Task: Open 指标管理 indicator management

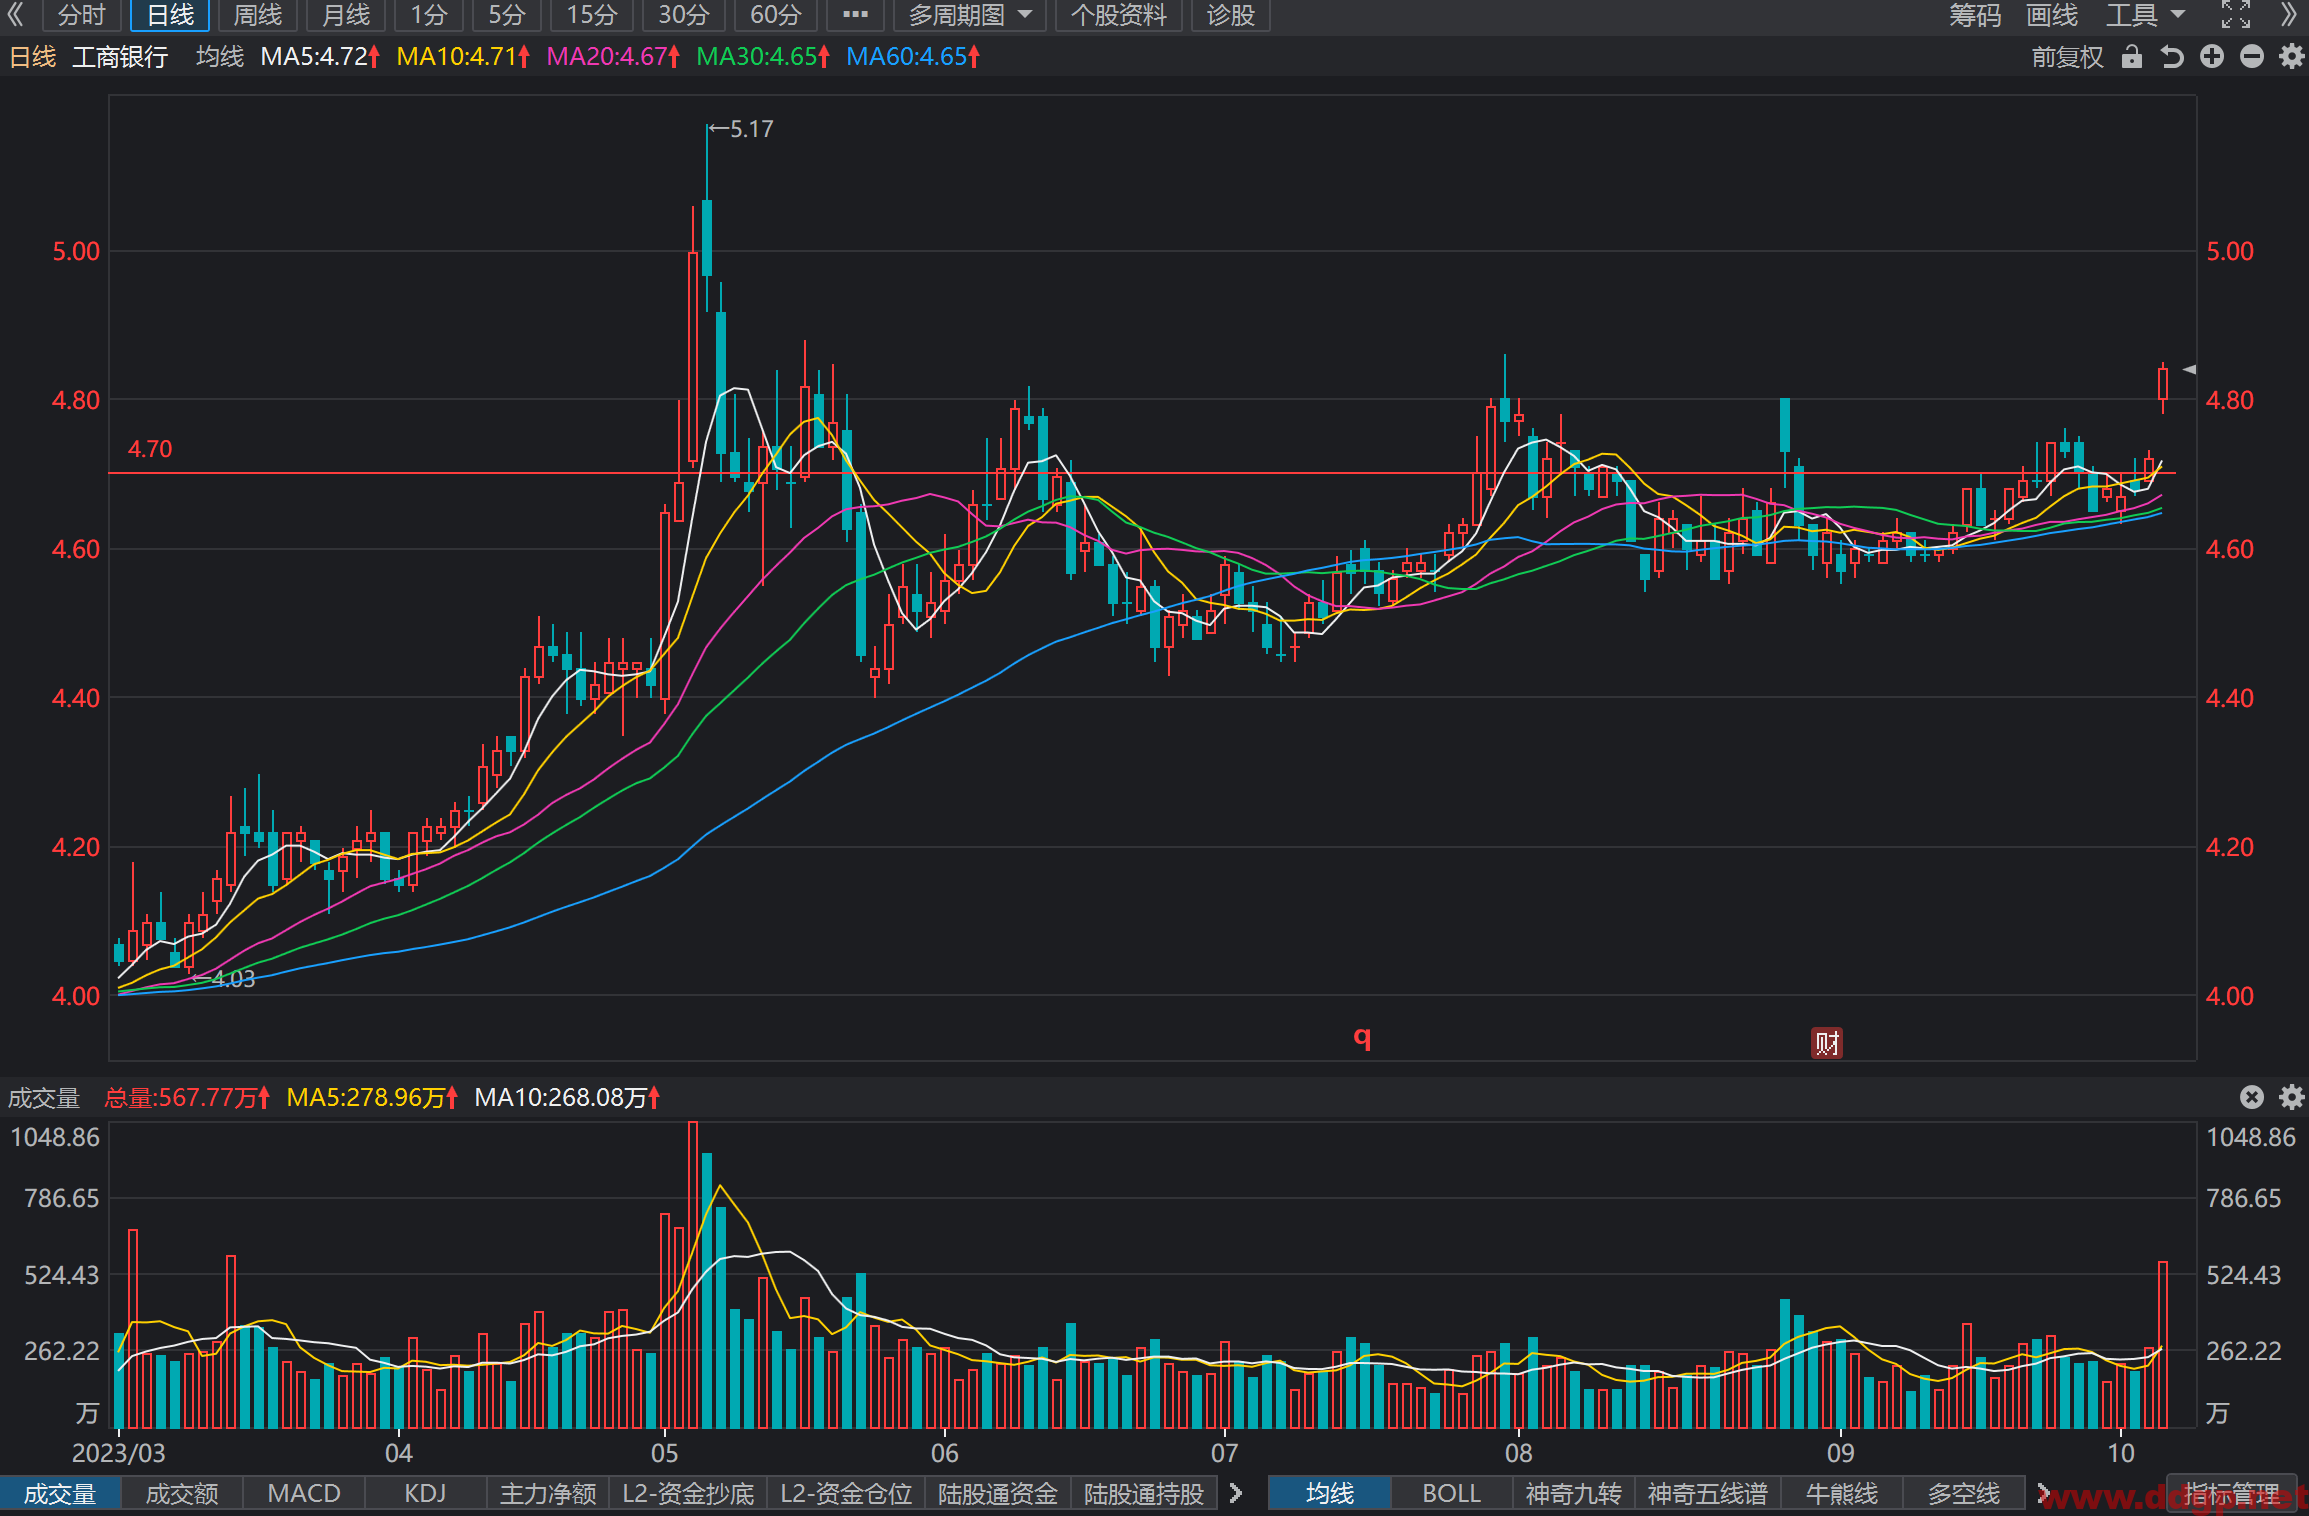Action: [2232, 1493]
